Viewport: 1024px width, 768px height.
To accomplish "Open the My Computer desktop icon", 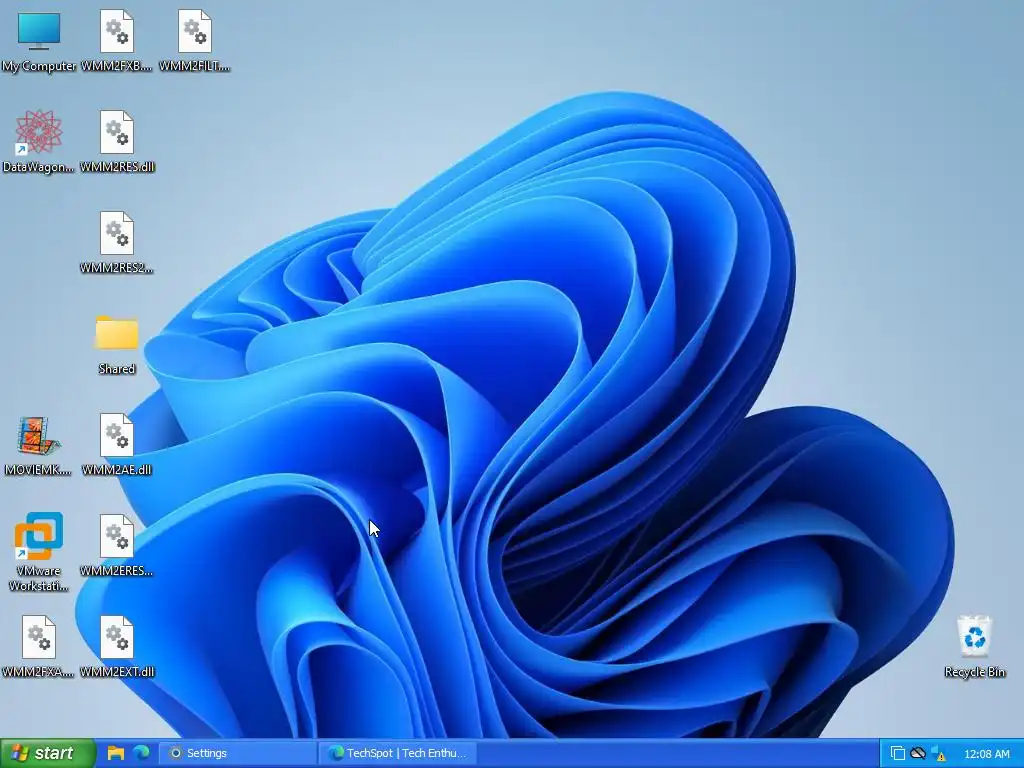I will 39,40.
